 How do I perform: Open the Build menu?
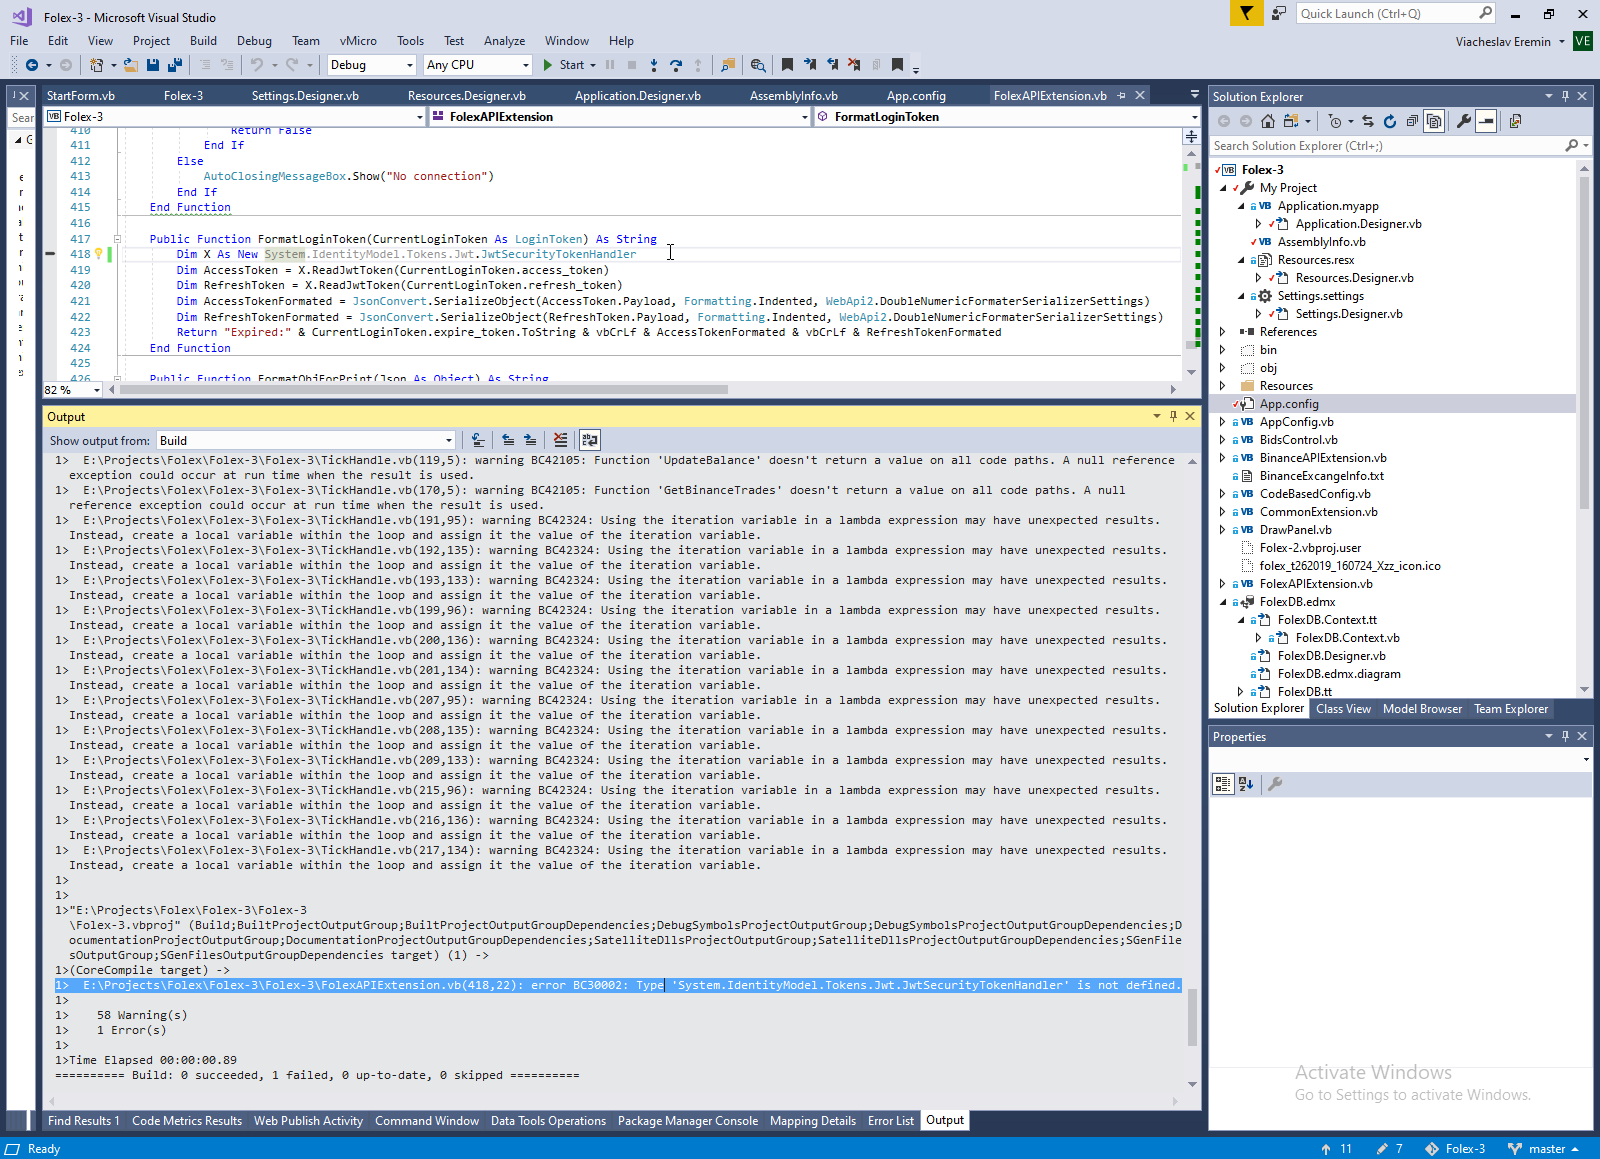coord(203,41)
